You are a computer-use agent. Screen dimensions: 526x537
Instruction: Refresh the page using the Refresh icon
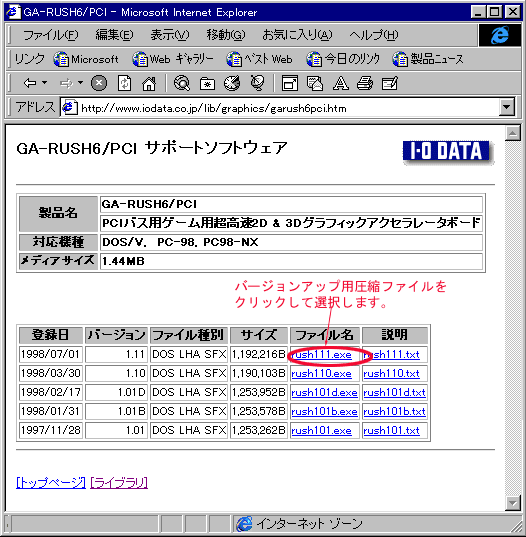[124, 83]
